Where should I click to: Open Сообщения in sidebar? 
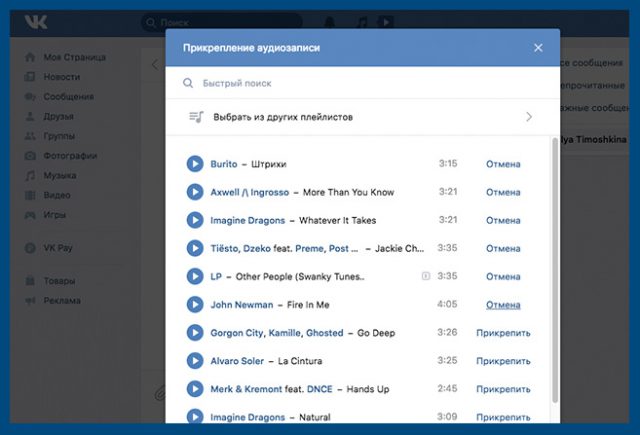[x=59, y=97]
